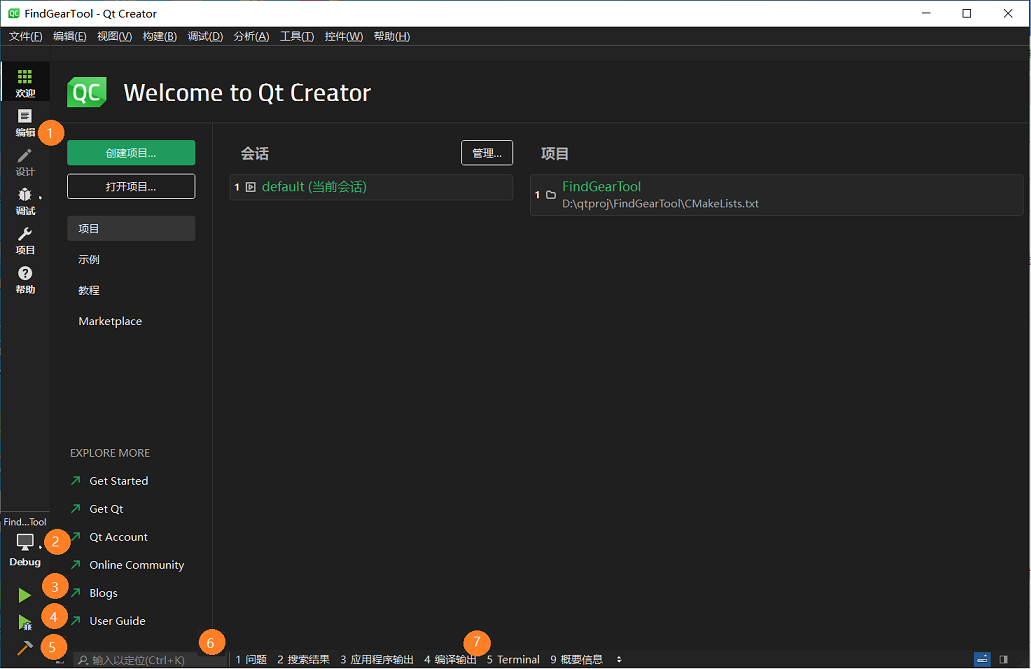Switch to the 编译输出 output tab

tap(451, 659)
